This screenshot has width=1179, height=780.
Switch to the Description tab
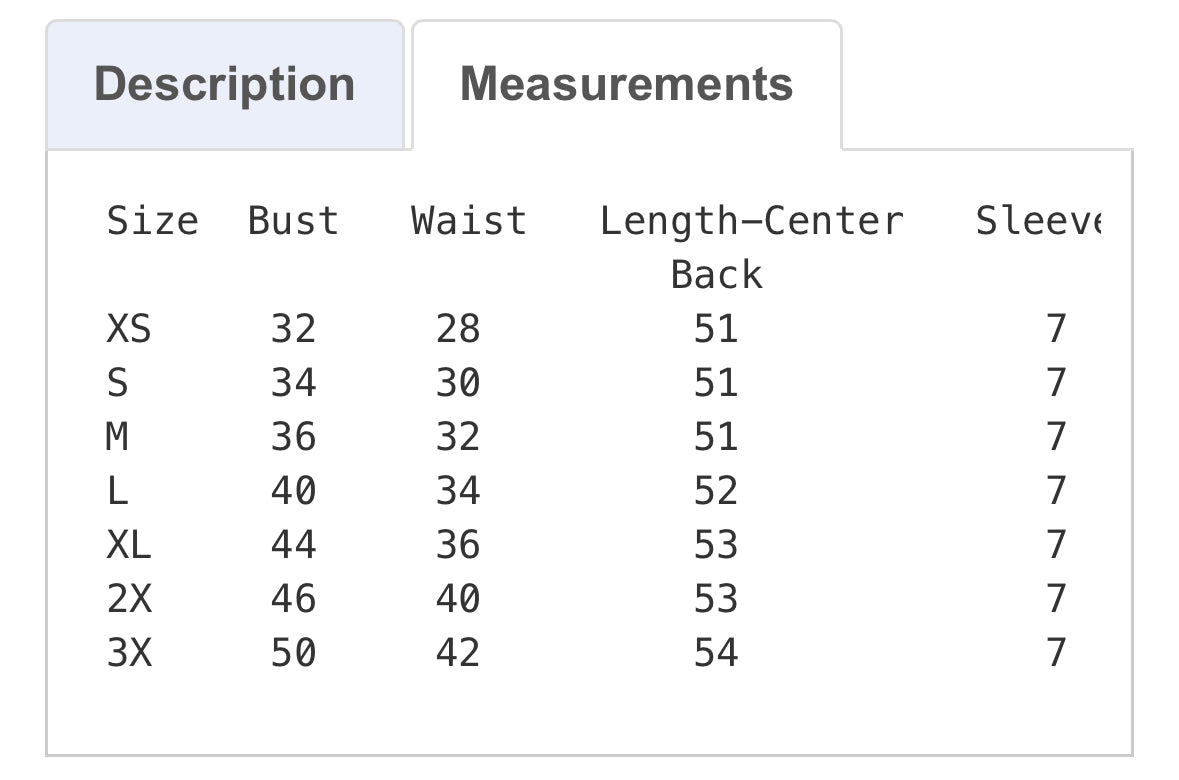[224, 84]
